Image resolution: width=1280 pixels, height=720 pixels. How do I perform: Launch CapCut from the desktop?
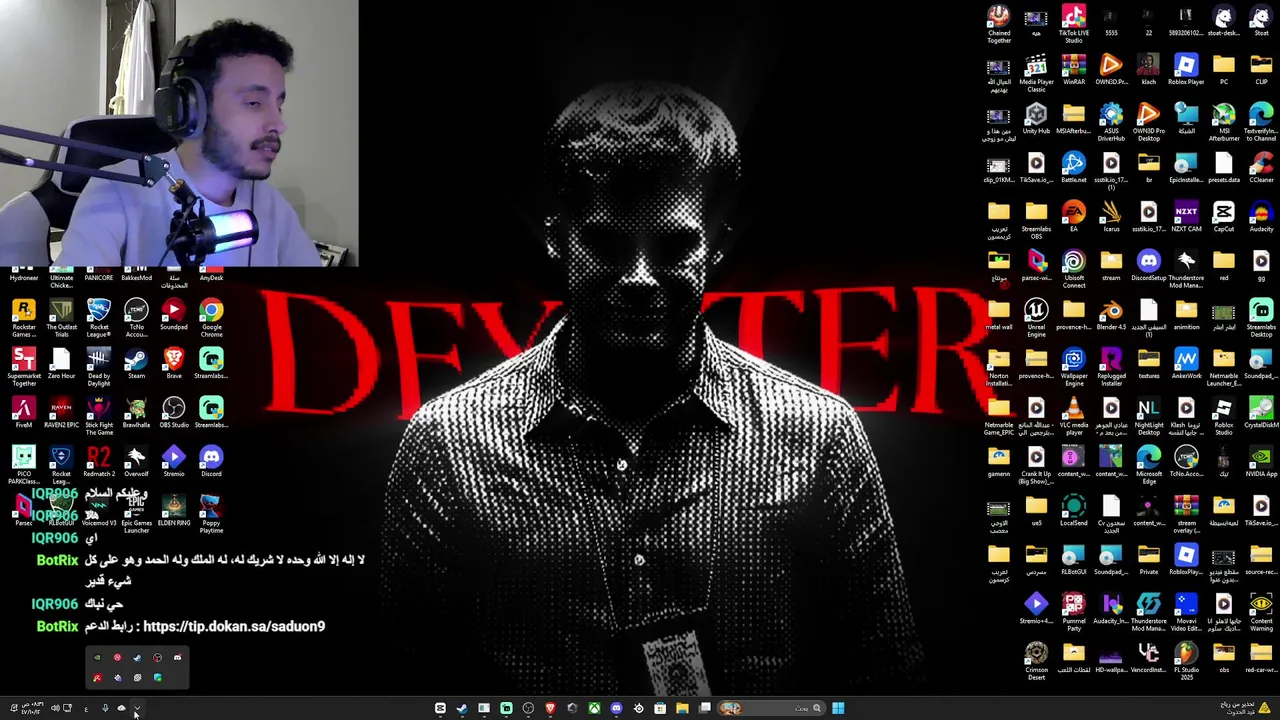tap(1224, 218)
